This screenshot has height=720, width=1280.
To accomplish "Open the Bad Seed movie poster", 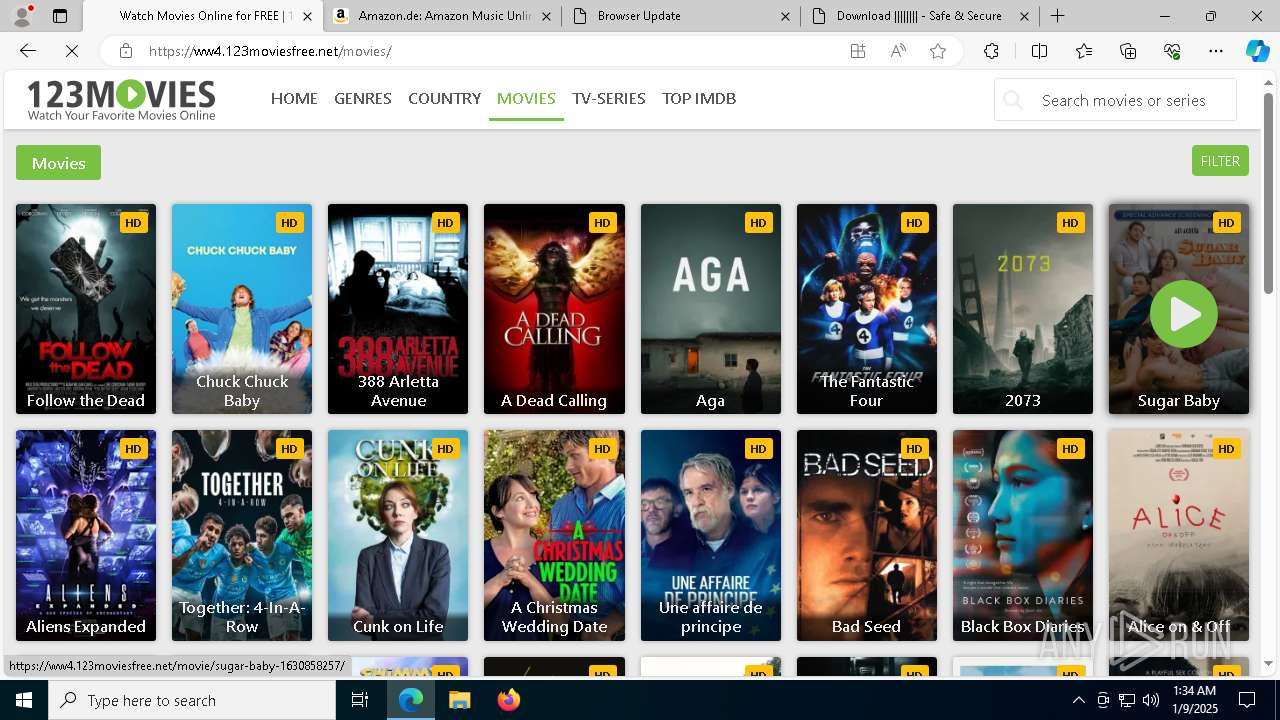I will click(867, 535).
